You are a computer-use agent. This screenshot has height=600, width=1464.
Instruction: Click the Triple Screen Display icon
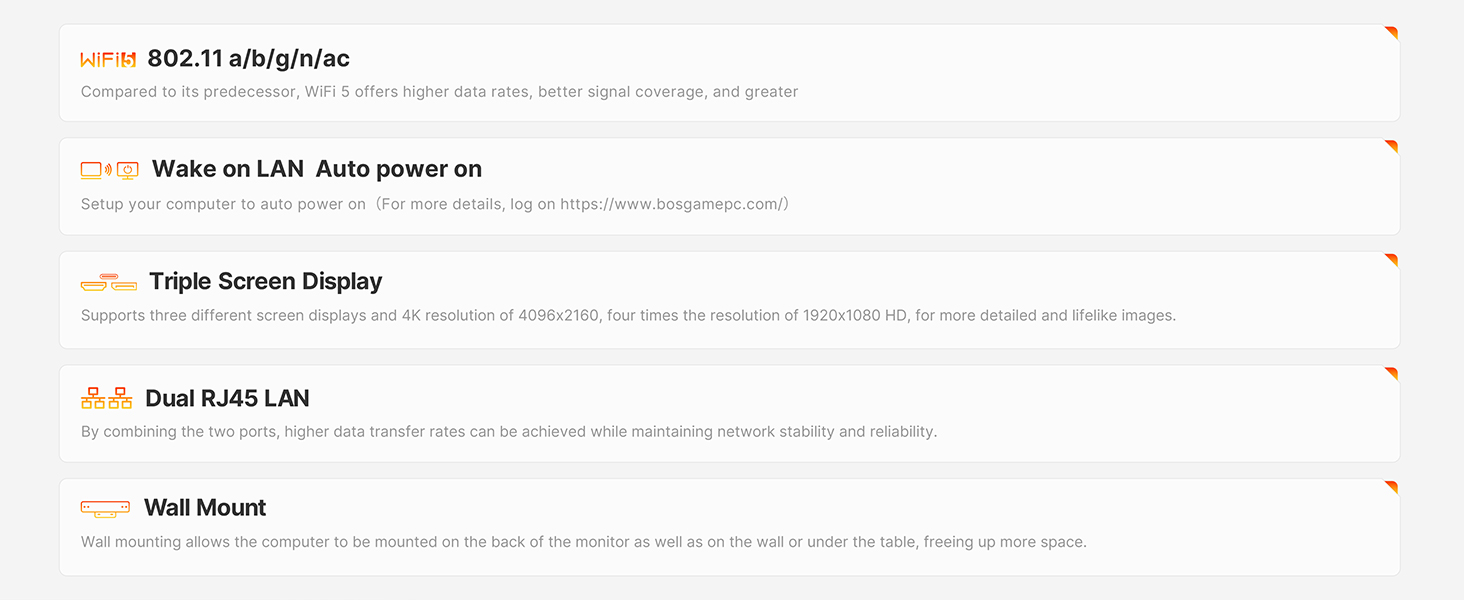[x=108, y=282]
